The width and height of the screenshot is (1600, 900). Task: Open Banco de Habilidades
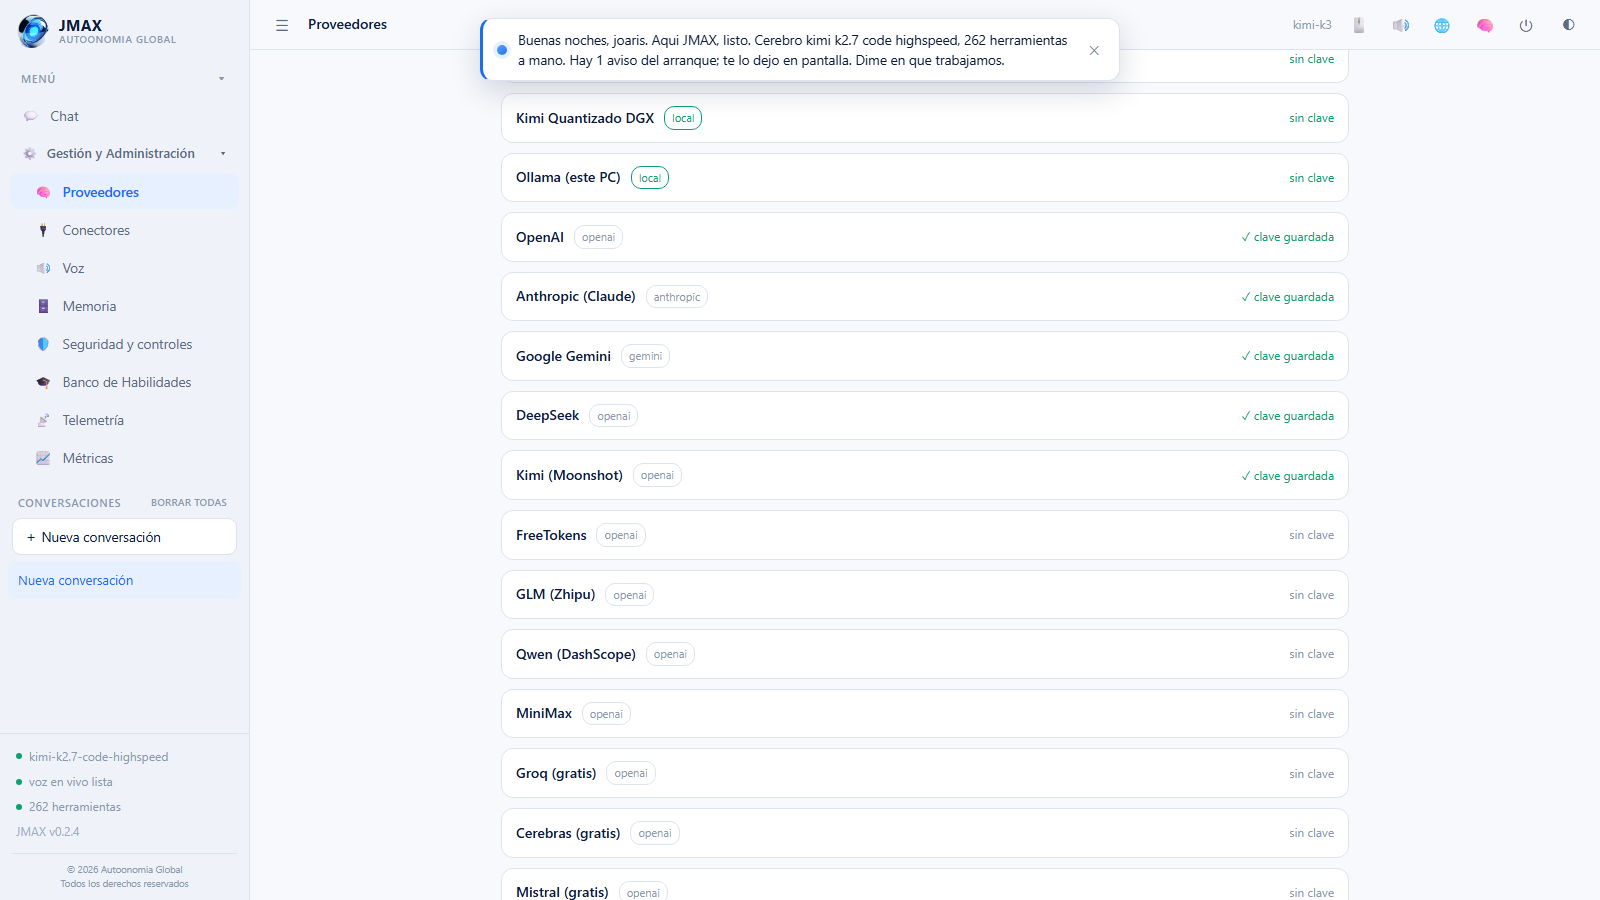click(x=124, y=382)
